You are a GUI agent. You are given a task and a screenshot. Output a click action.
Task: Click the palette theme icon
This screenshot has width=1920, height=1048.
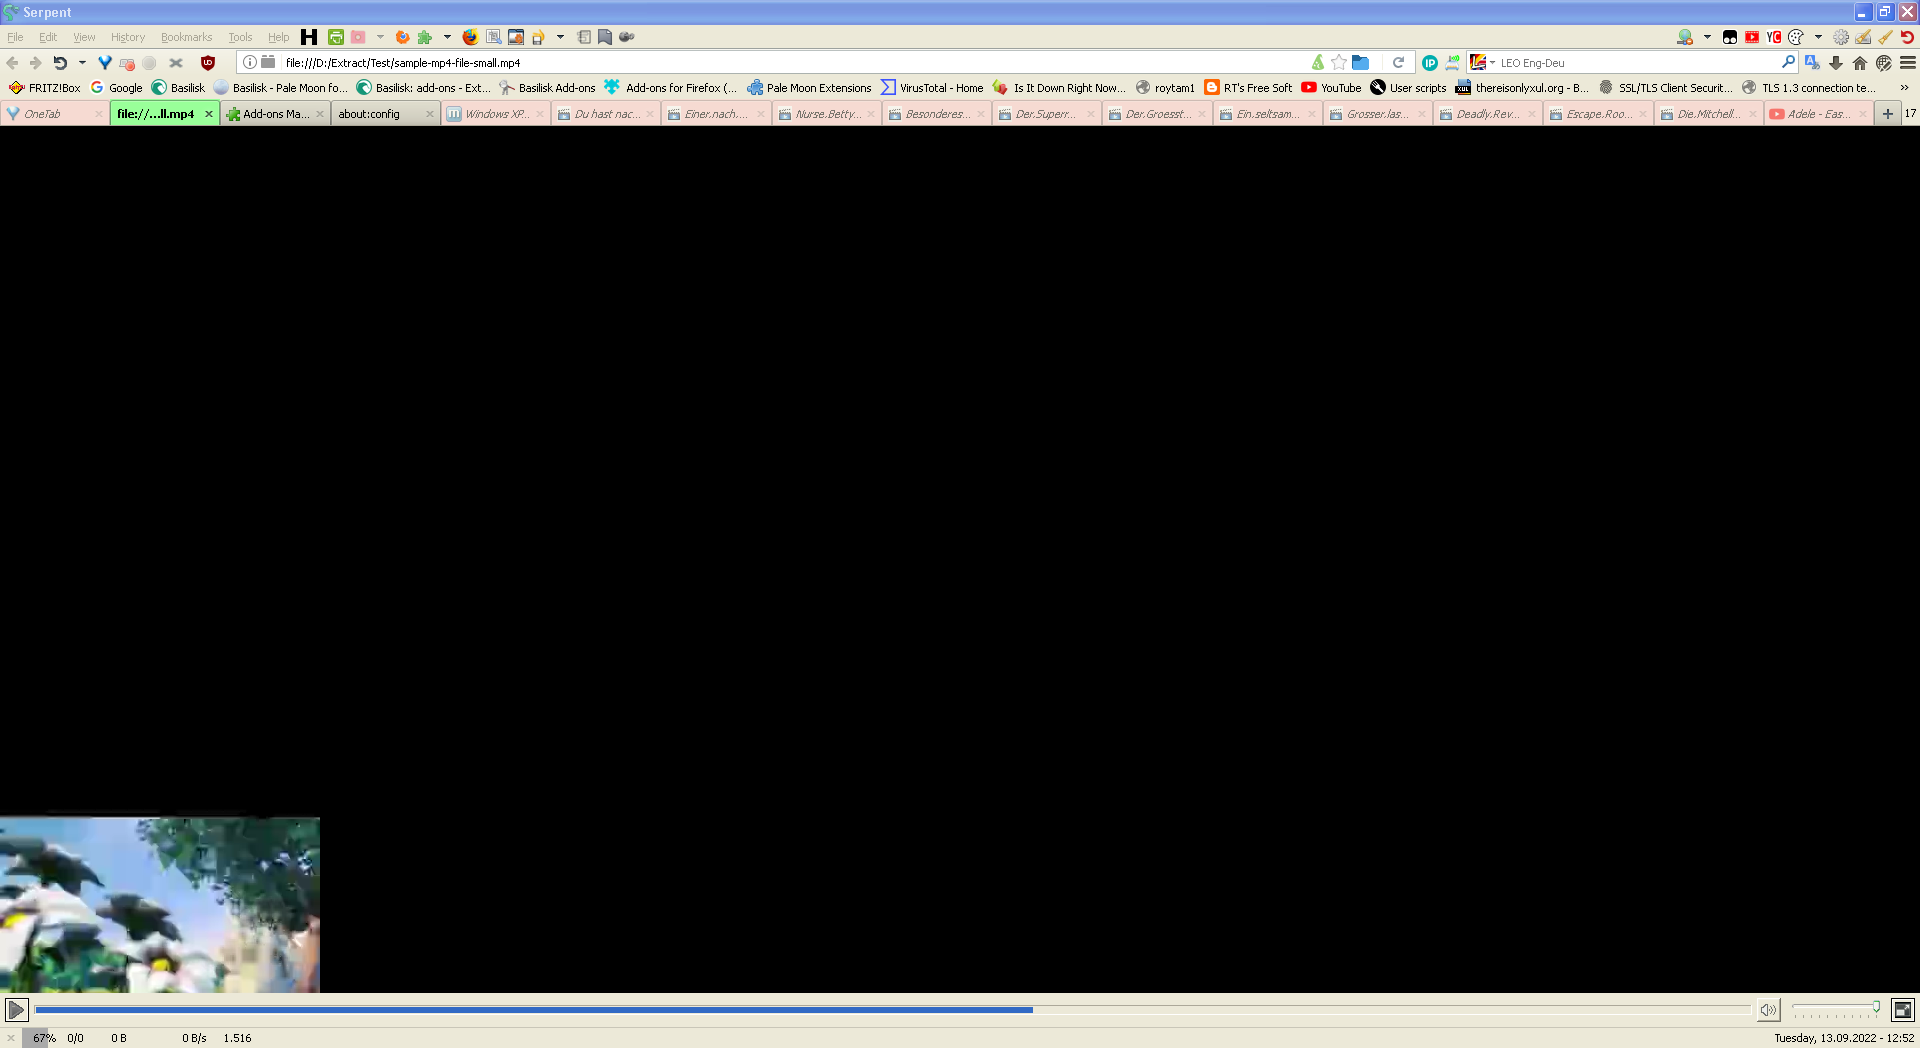[x=1796, y=37]
